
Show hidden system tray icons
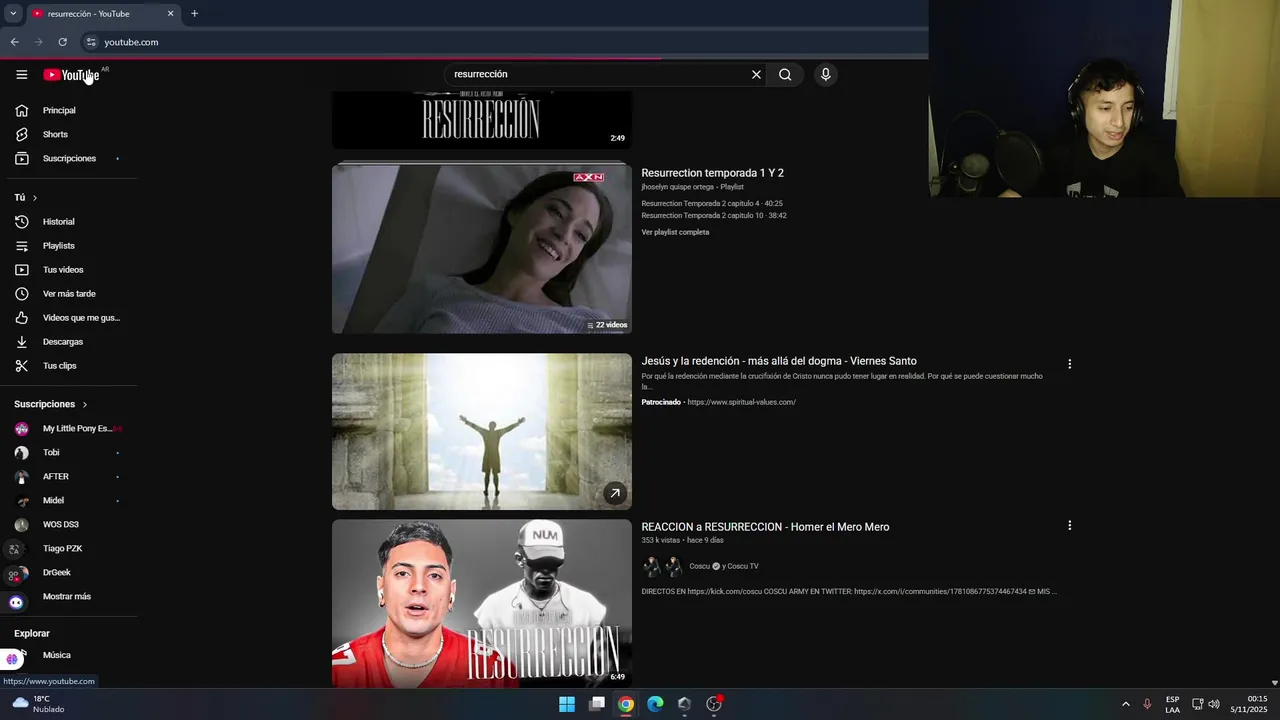point(1125,704)
